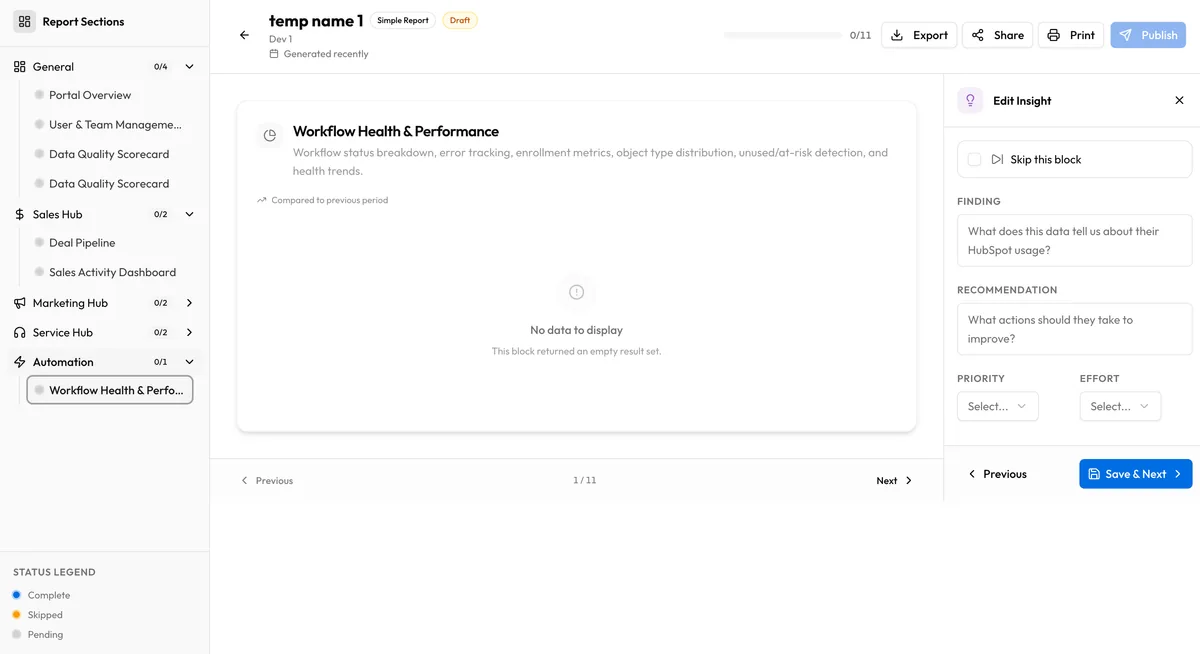
Task: Click the Publish button
Action: pyautogui.click(x=1147, y=34)
